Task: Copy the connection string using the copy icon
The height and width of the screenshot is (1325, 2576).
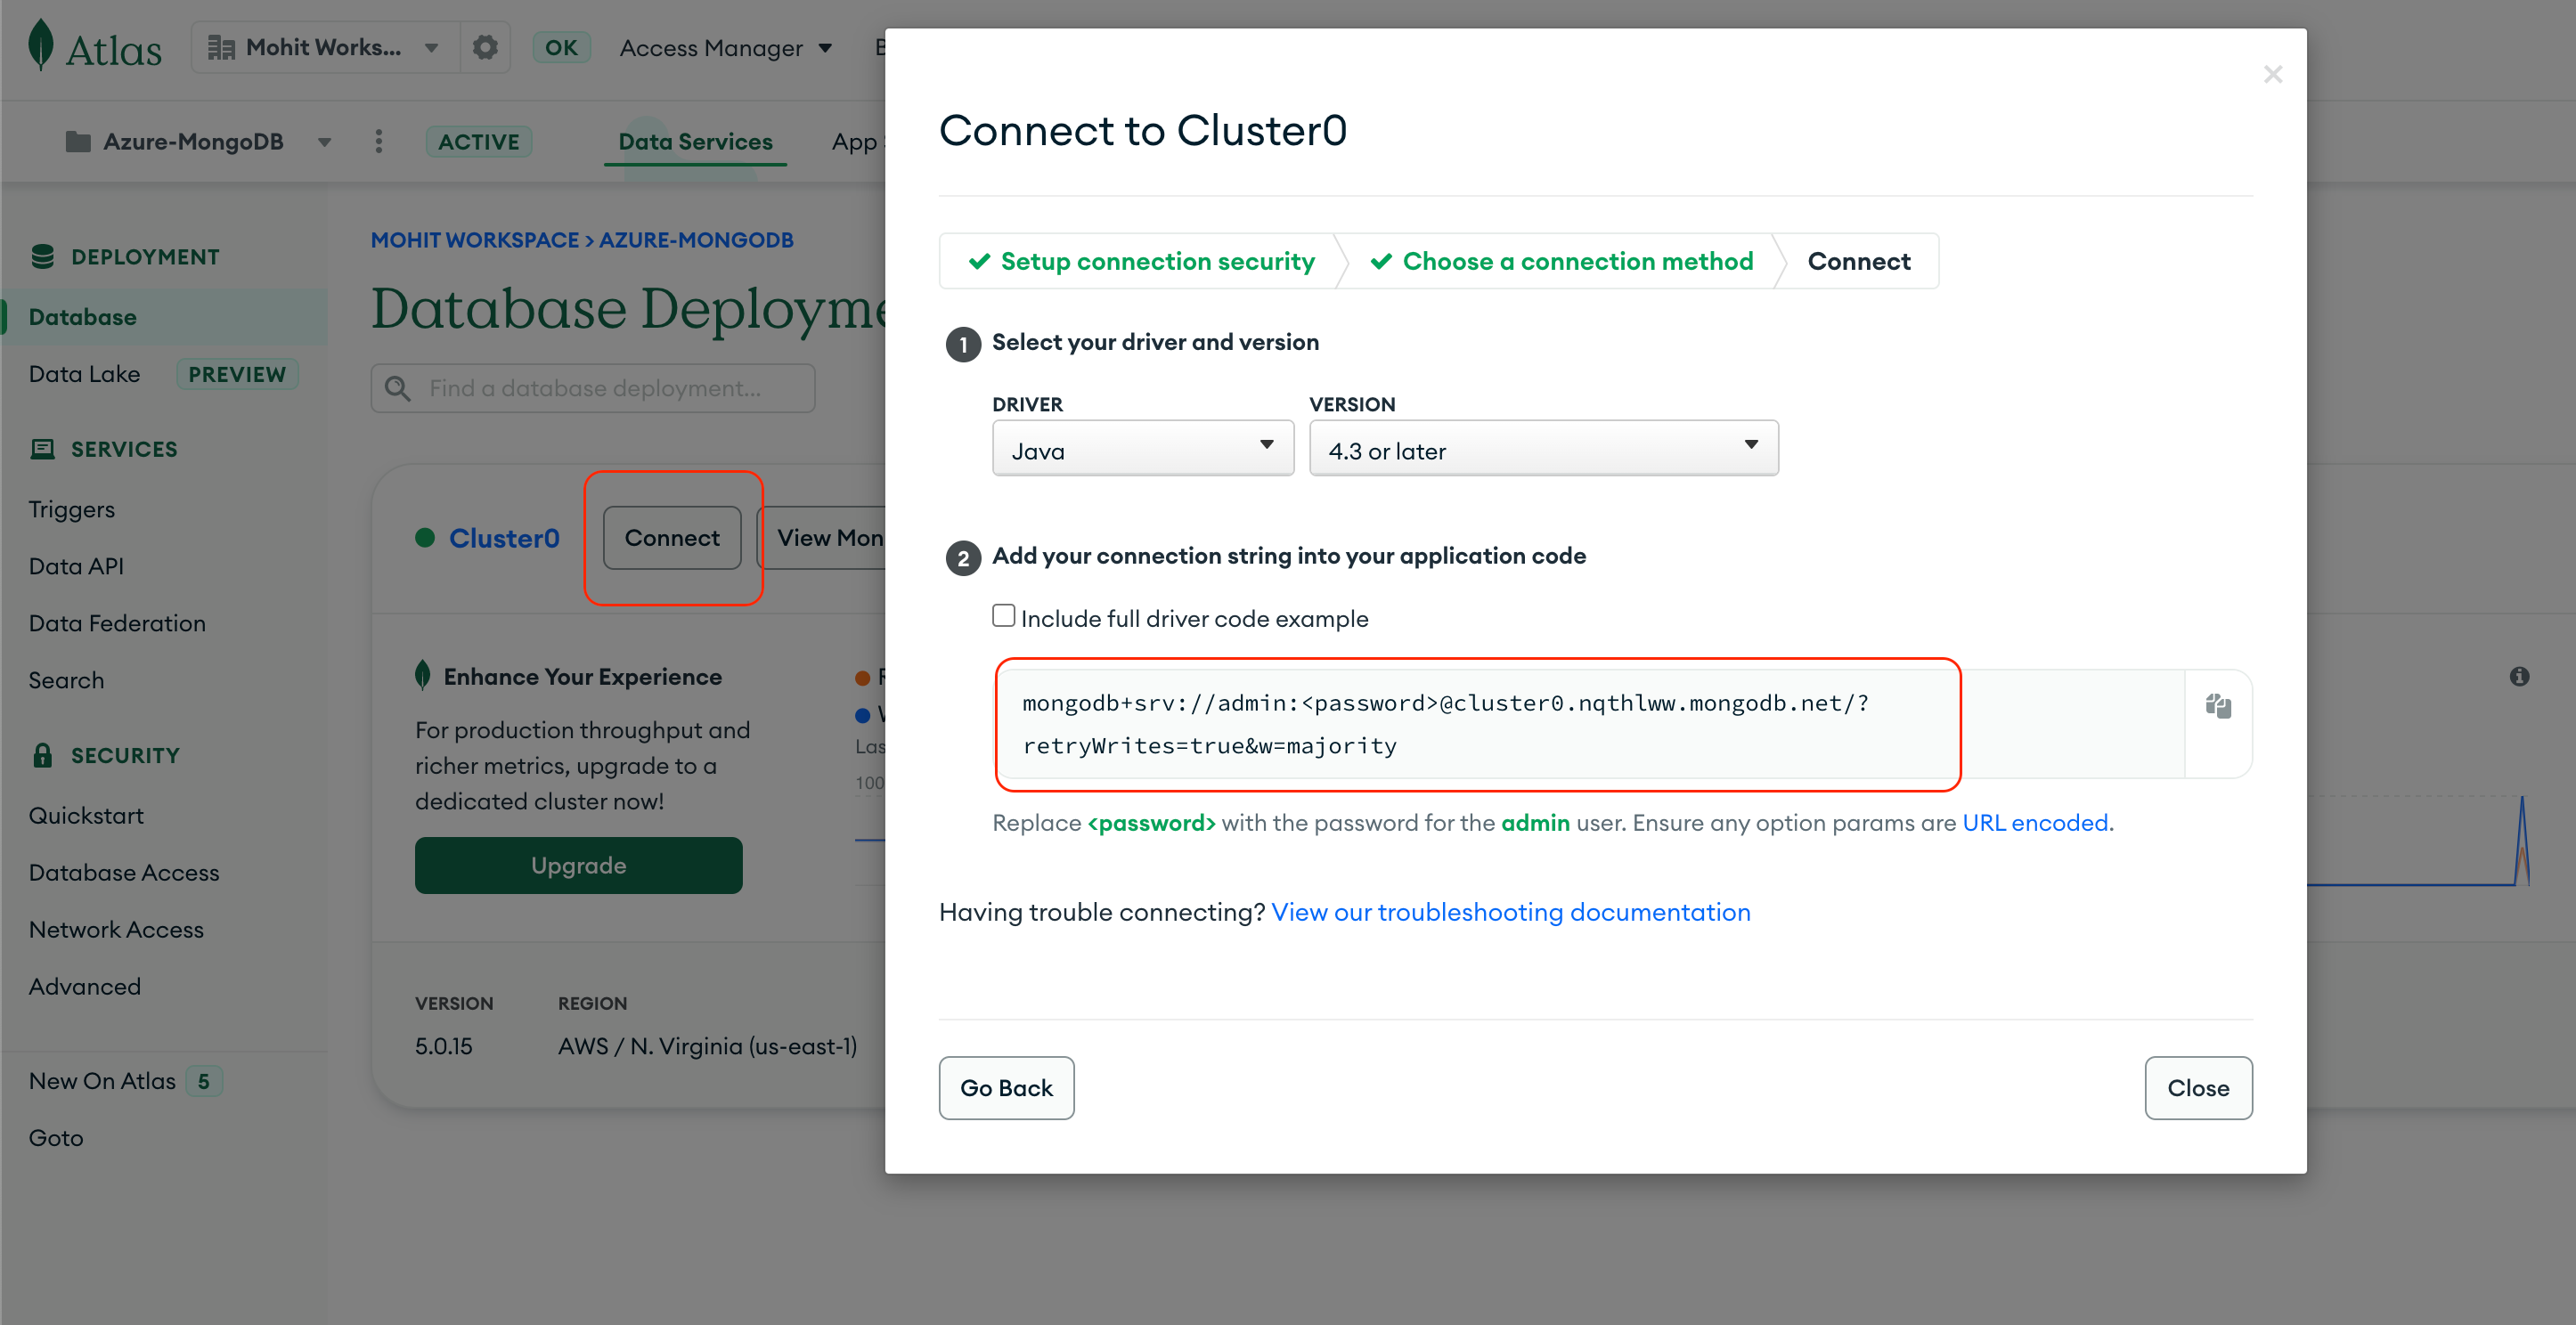Action: pyautogui.click(x=2218, y=706)
